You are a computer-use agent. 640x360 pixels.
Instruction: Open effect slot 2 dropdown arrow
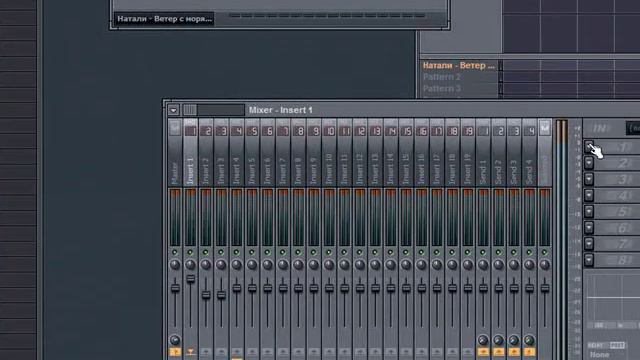tap(589, 163)
